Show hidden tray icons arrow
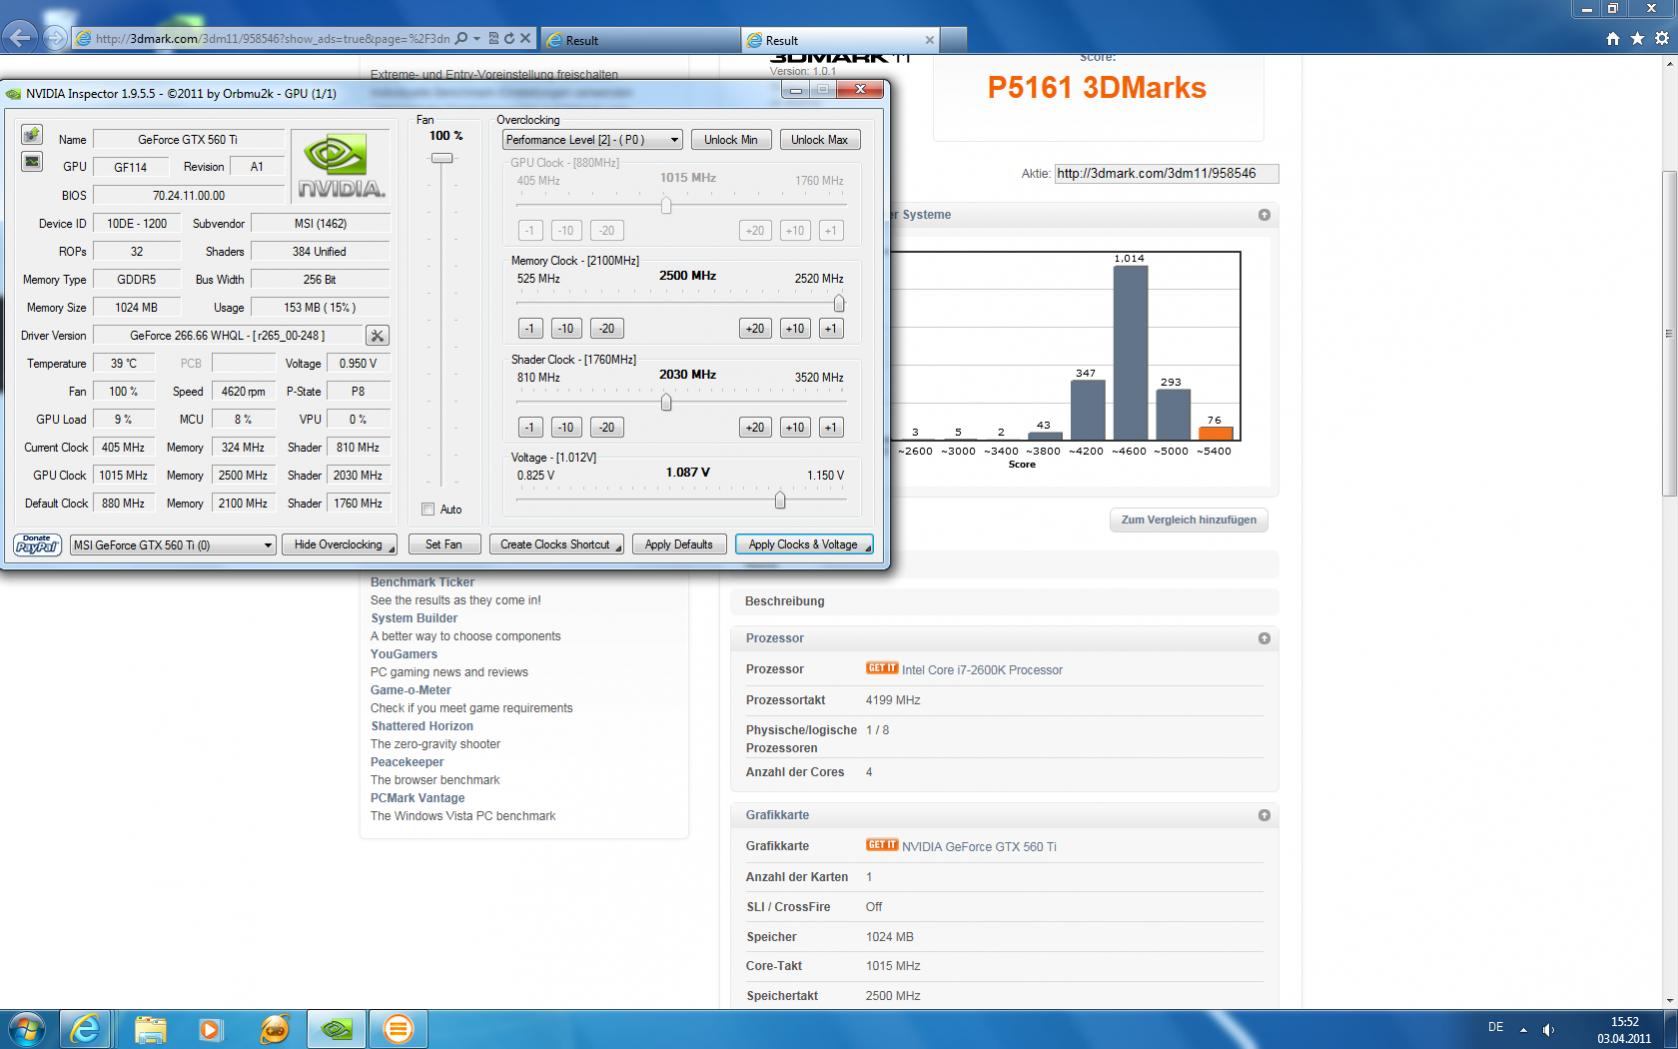The width and height of the screenshot is (1678, 1049). pyautogui.click(x=1523, y=1029)
